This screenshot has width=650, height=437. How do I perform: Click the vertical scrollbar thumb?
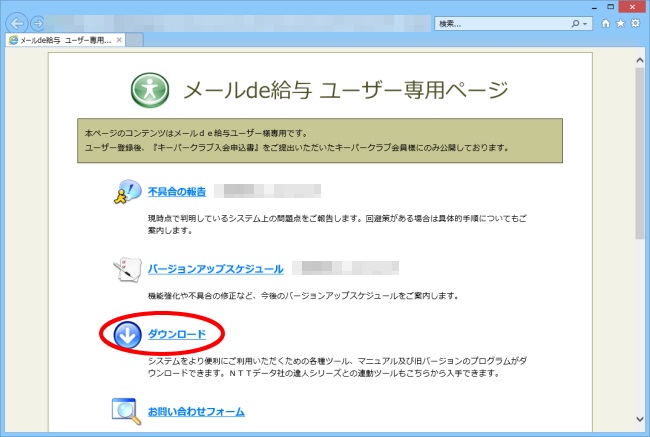[x=640, y=153]
